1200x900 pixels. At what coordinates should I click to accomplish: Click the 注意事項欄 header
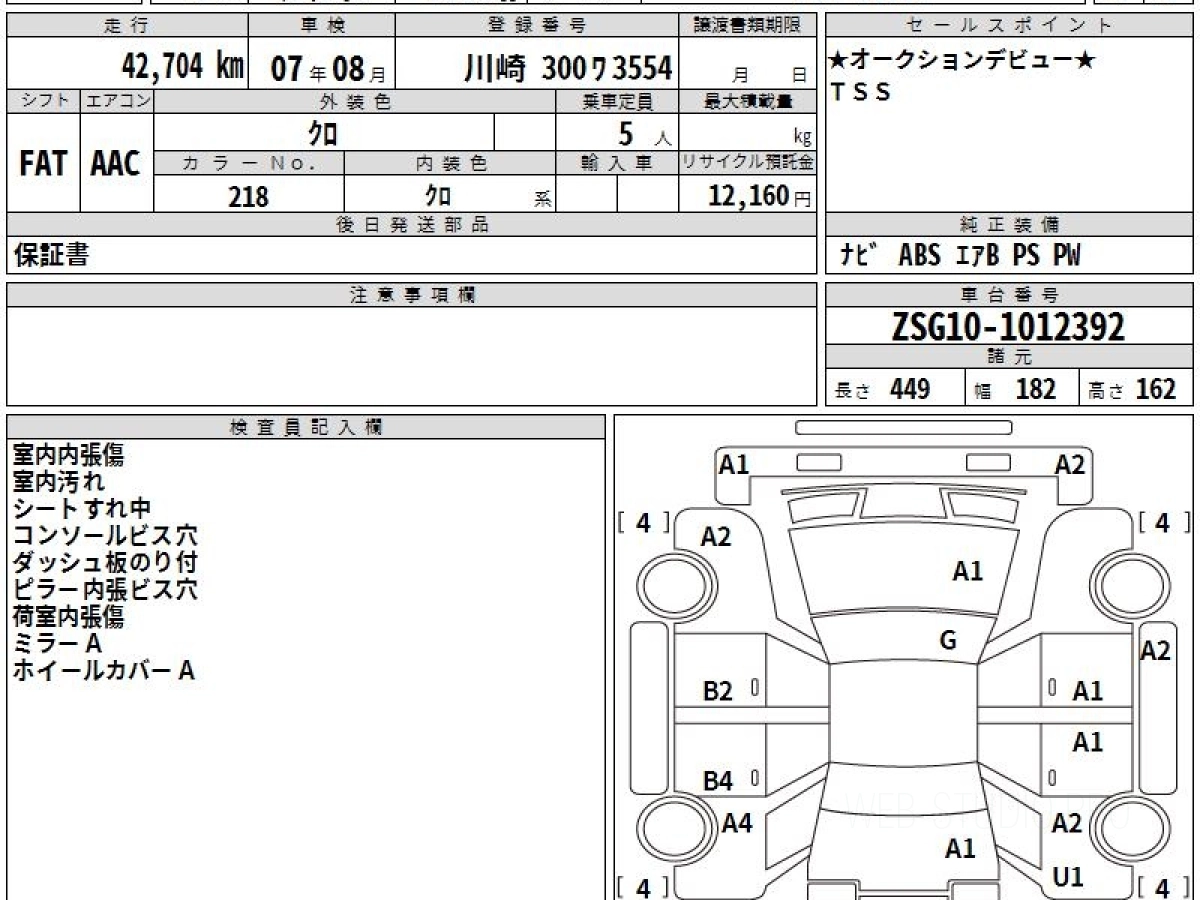coord(412,295)
